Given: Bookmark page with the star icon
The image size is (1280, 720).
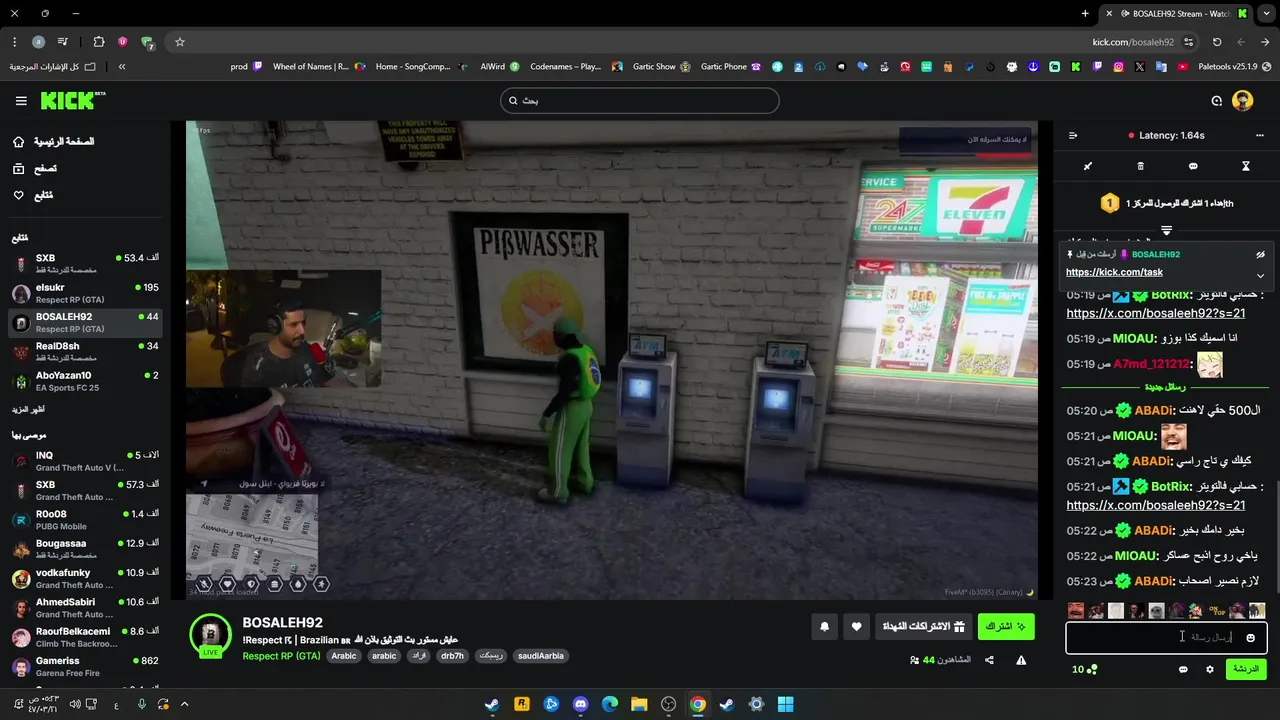Looking at the screenshot, I should click(180, 42).
